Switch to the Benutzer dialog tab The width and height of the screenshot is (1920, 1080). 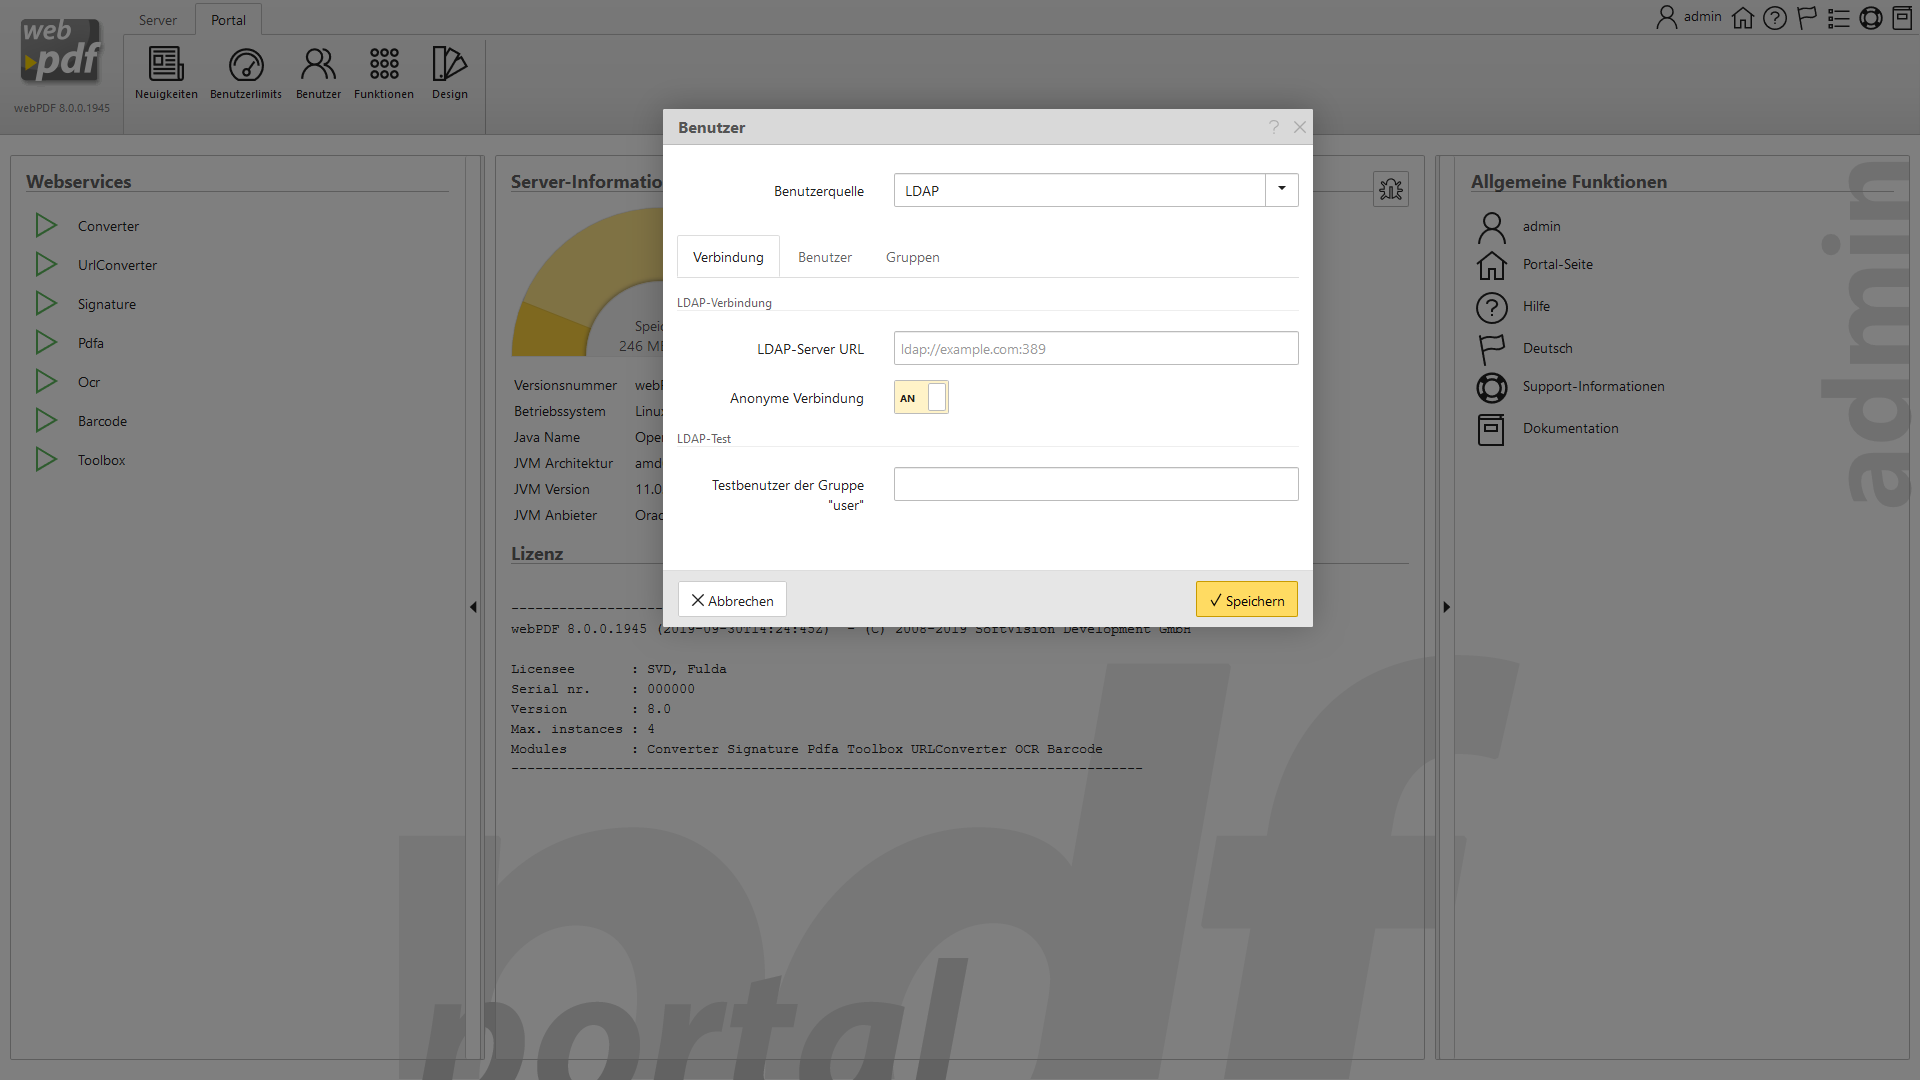click(824, 258)
